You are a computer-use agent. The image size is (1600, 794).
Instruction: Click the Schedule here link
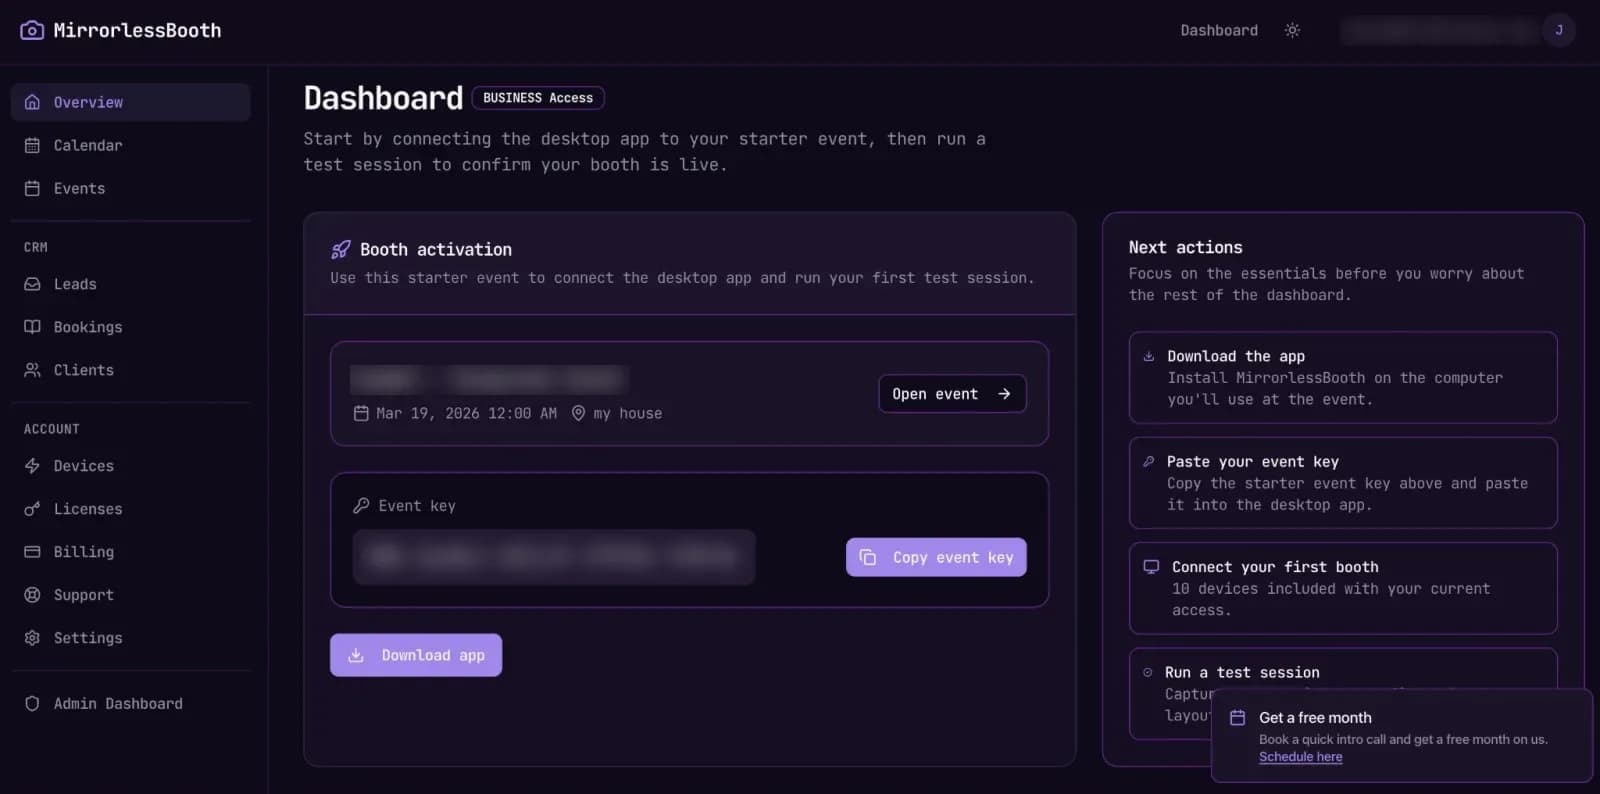[1300, 757]
